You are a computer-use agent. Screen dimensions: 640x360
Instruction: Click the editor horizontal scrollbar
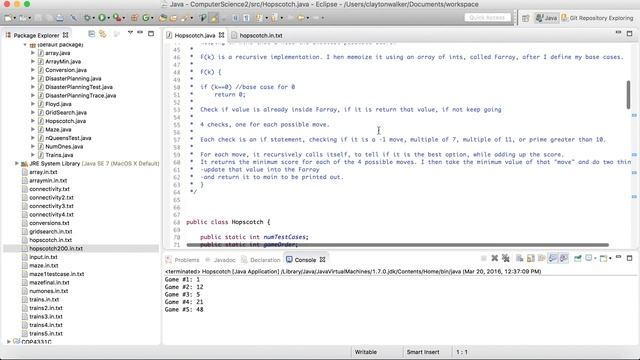pos(398,245)
